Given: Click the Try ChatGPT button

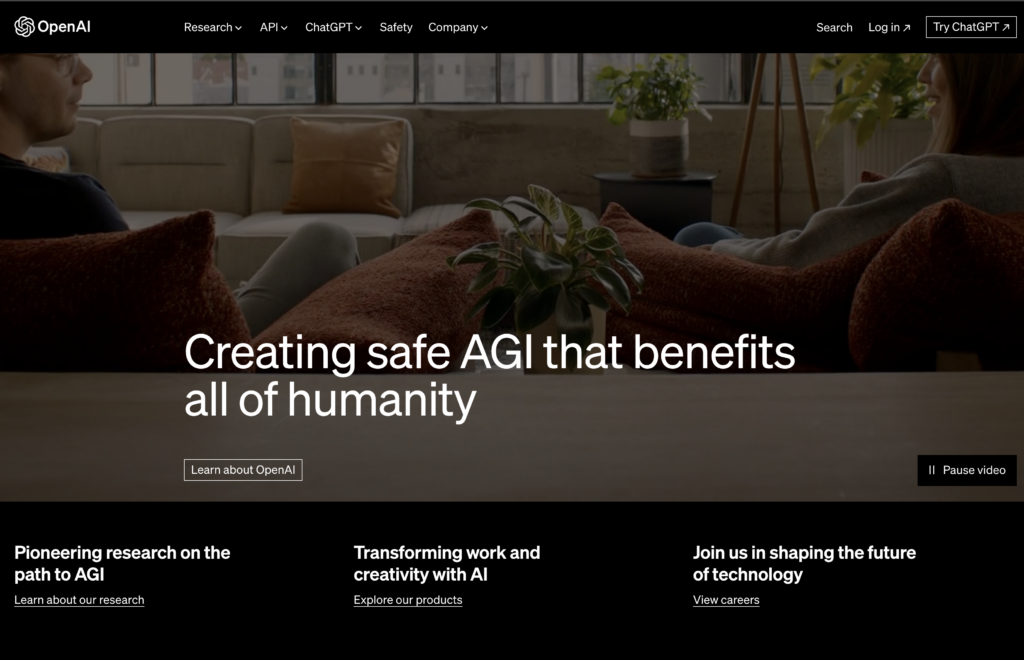Looking at the screenshot, I should [x=971, y=27].
